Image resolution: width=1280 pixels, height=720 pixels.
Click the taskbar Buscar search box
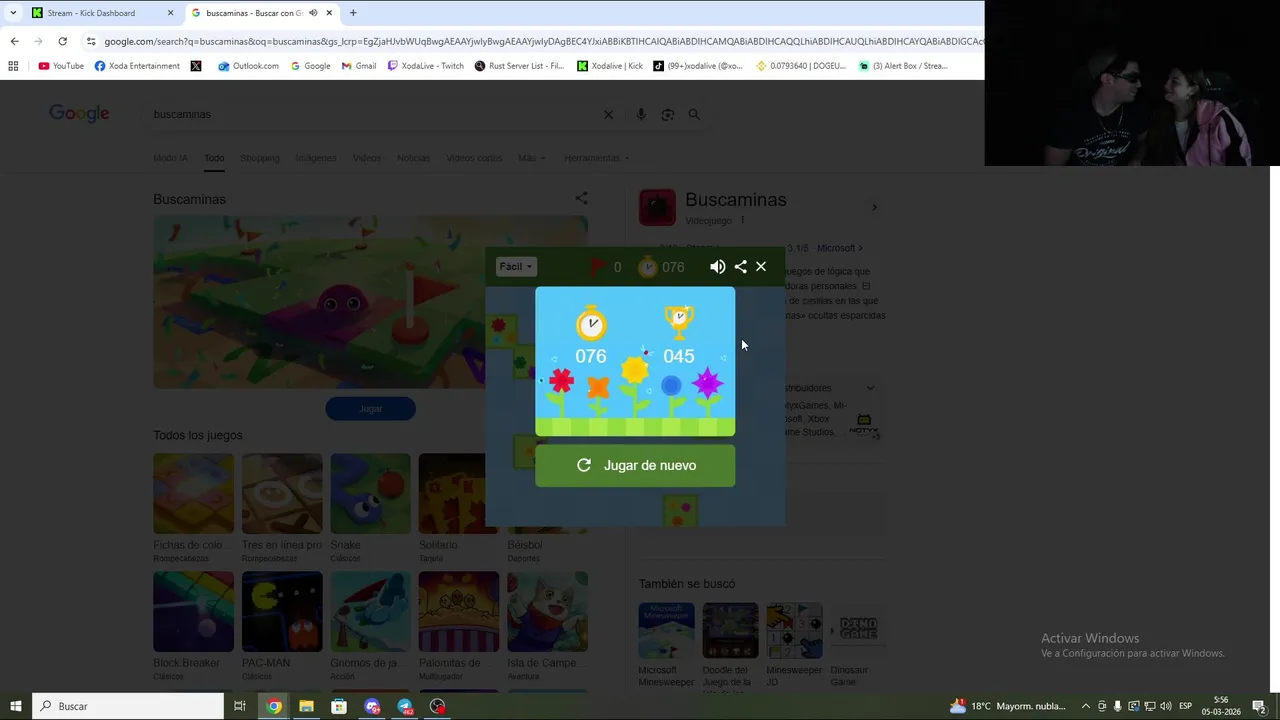coord(127,706)
